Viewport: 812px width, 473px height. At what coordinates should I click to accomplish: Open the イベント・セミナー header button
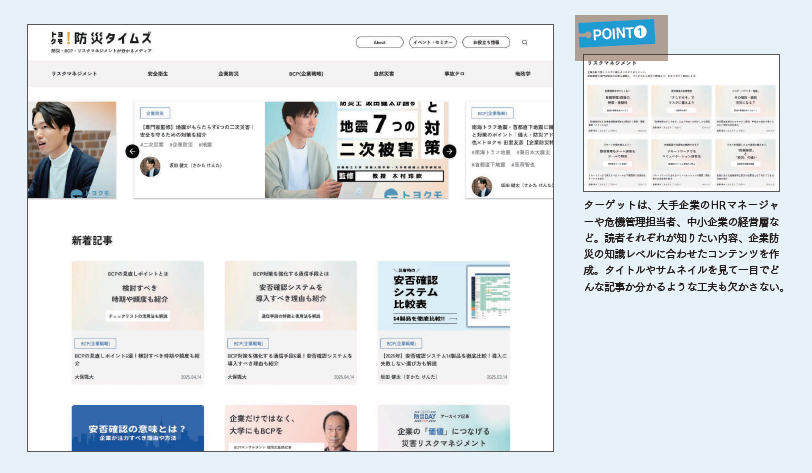[433, 42]
